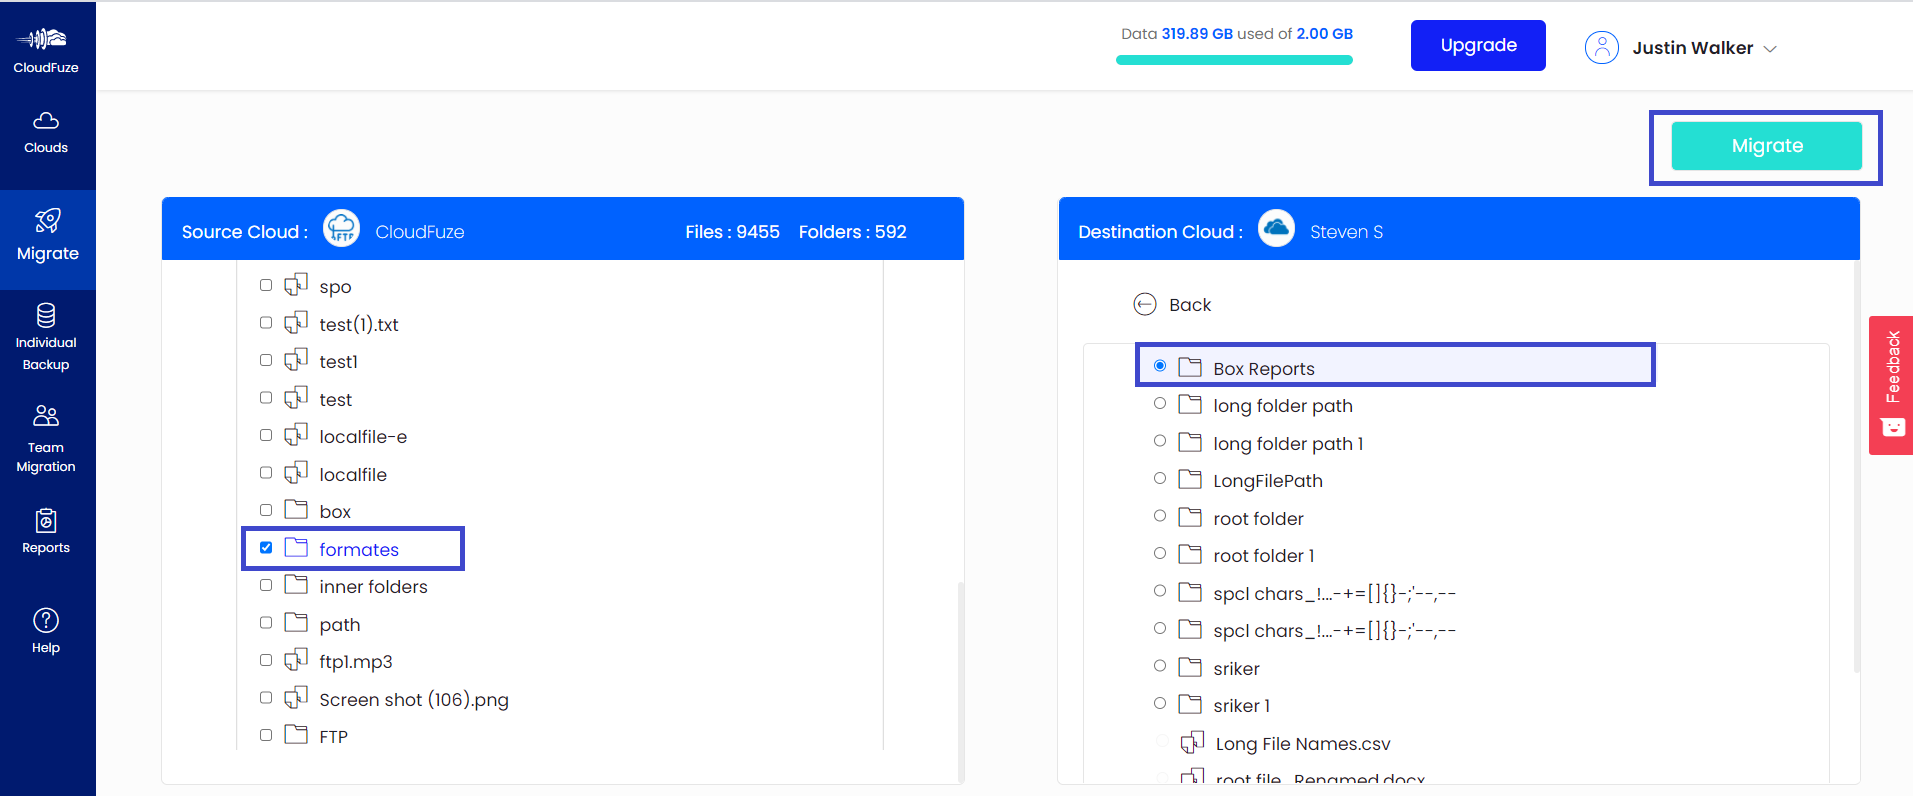This screenshot has height=796, width=1913.
Task: Open the formates folder name
Action: [x=359, y=550]
